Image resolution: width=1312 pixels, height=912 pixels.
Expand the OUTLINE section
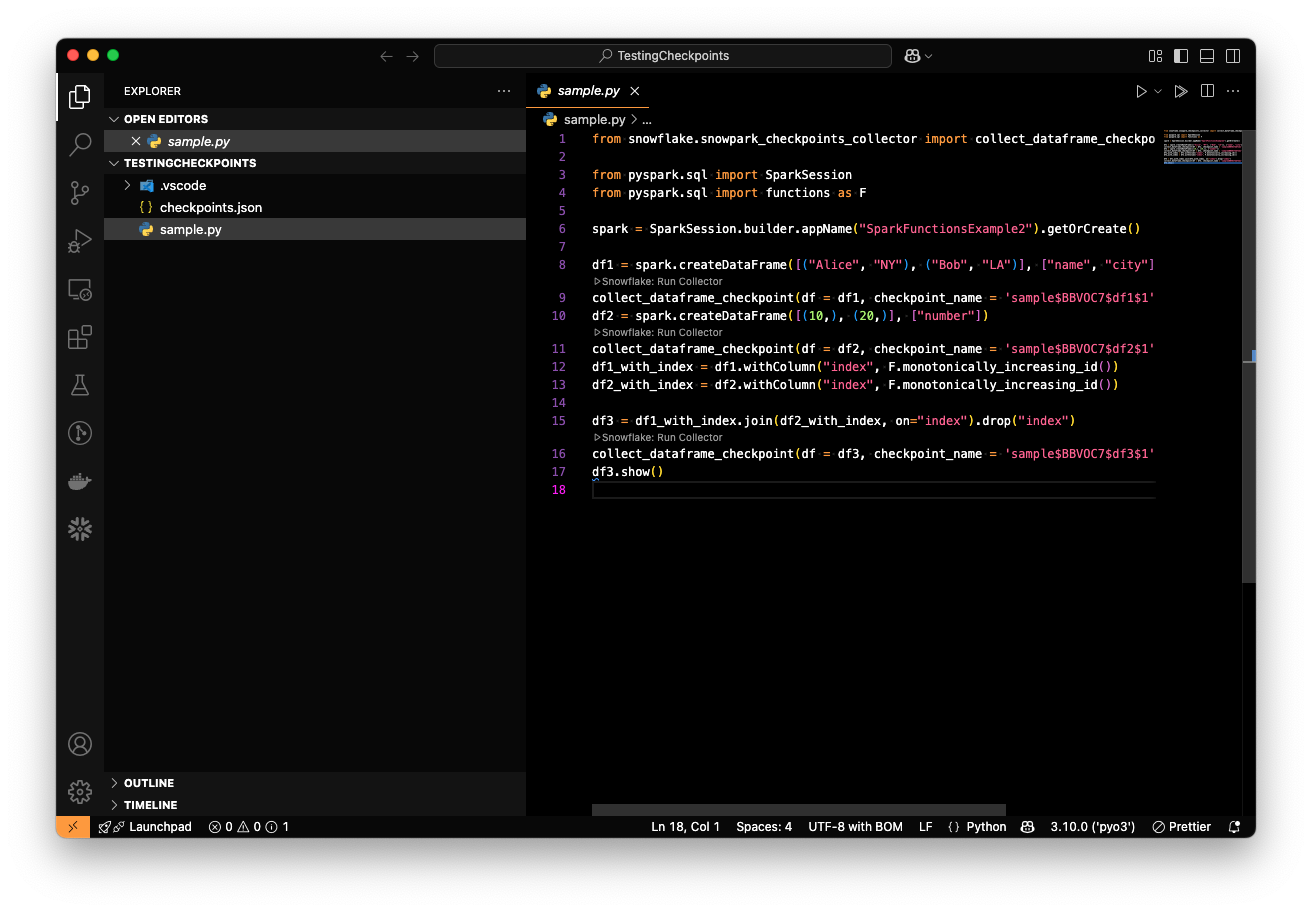point(148,783)
